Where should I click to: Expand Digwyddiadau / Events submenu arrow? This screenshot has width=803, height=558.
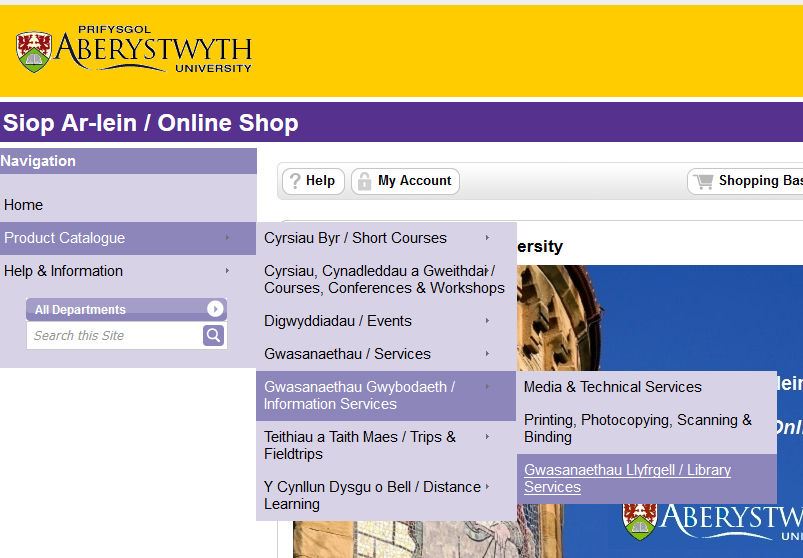(488, 320)
